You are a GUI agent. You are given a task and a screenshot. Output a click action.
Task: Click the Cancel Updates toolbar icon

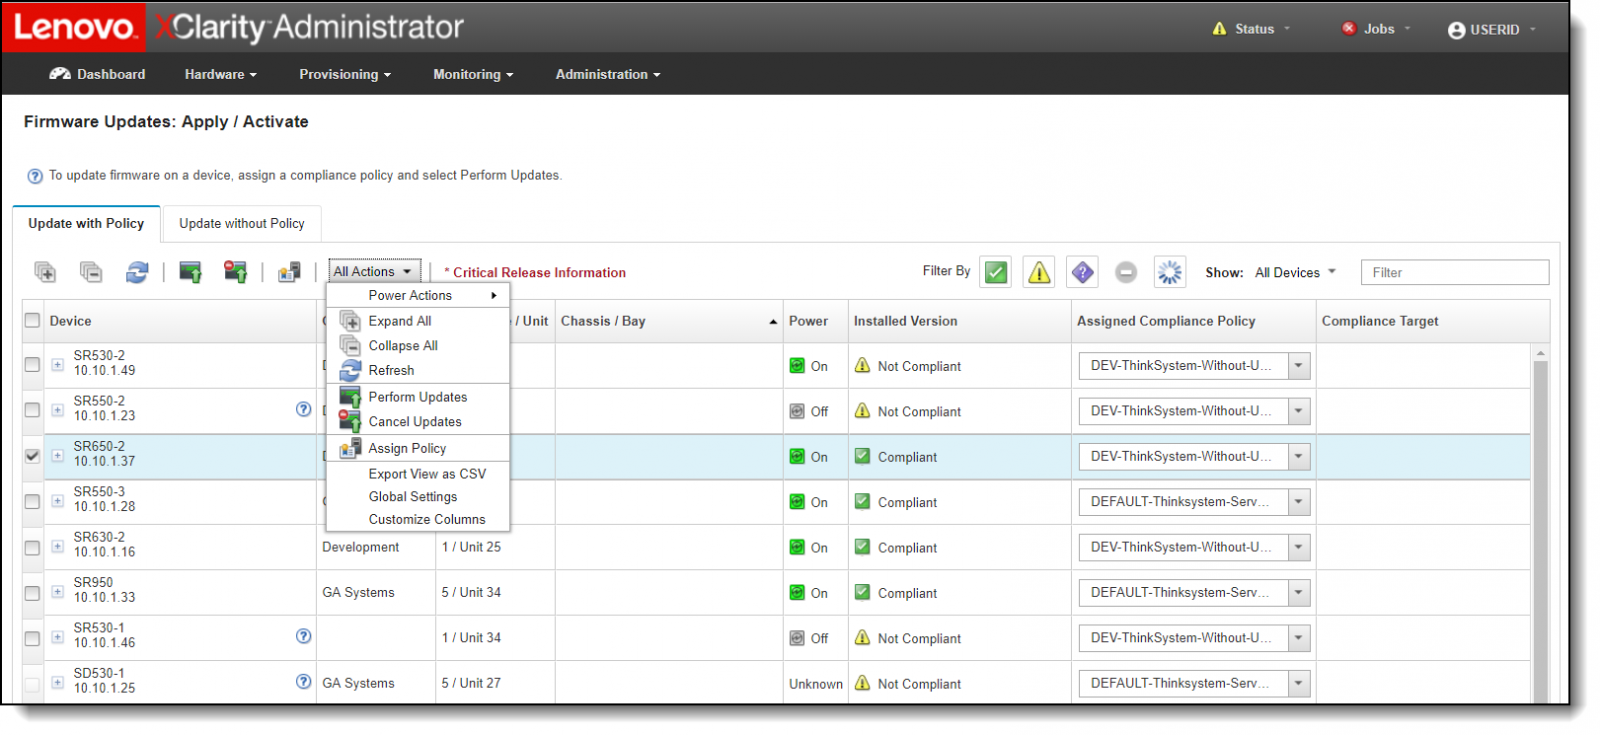236,272
